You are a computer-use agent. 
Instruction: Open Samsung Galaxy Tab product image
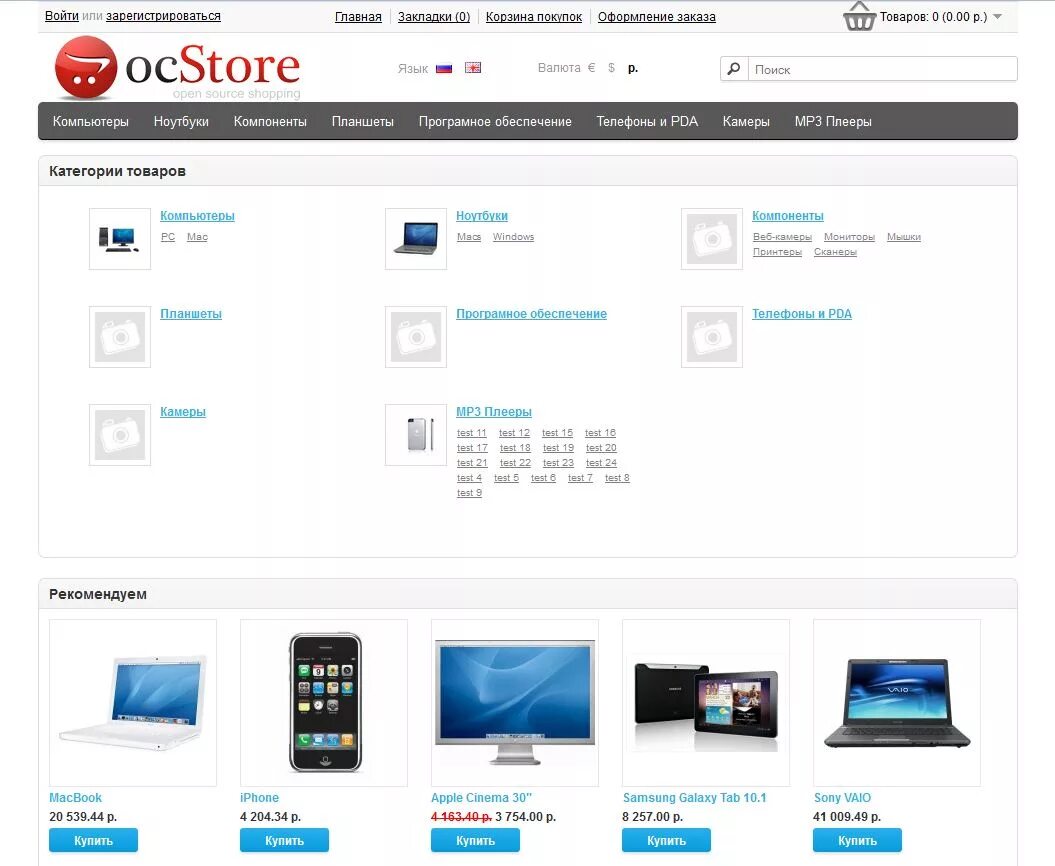click(x=706, y=703)
